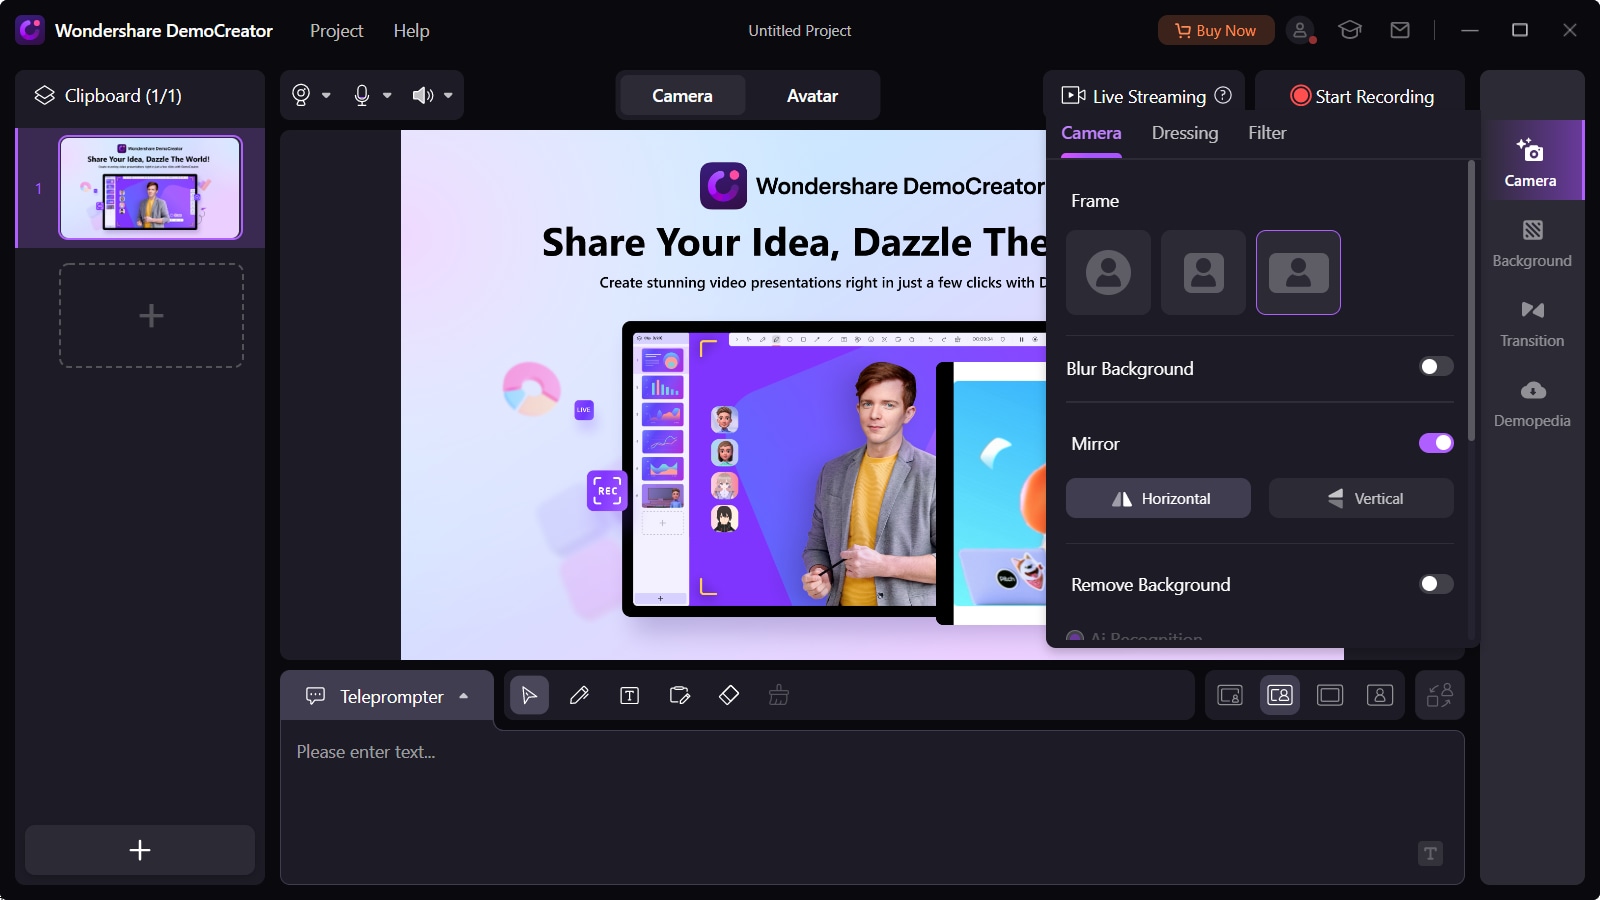Choose the camera-only layout
This screenshot has width=1600, height=900.
click(x=1380, y=695)
